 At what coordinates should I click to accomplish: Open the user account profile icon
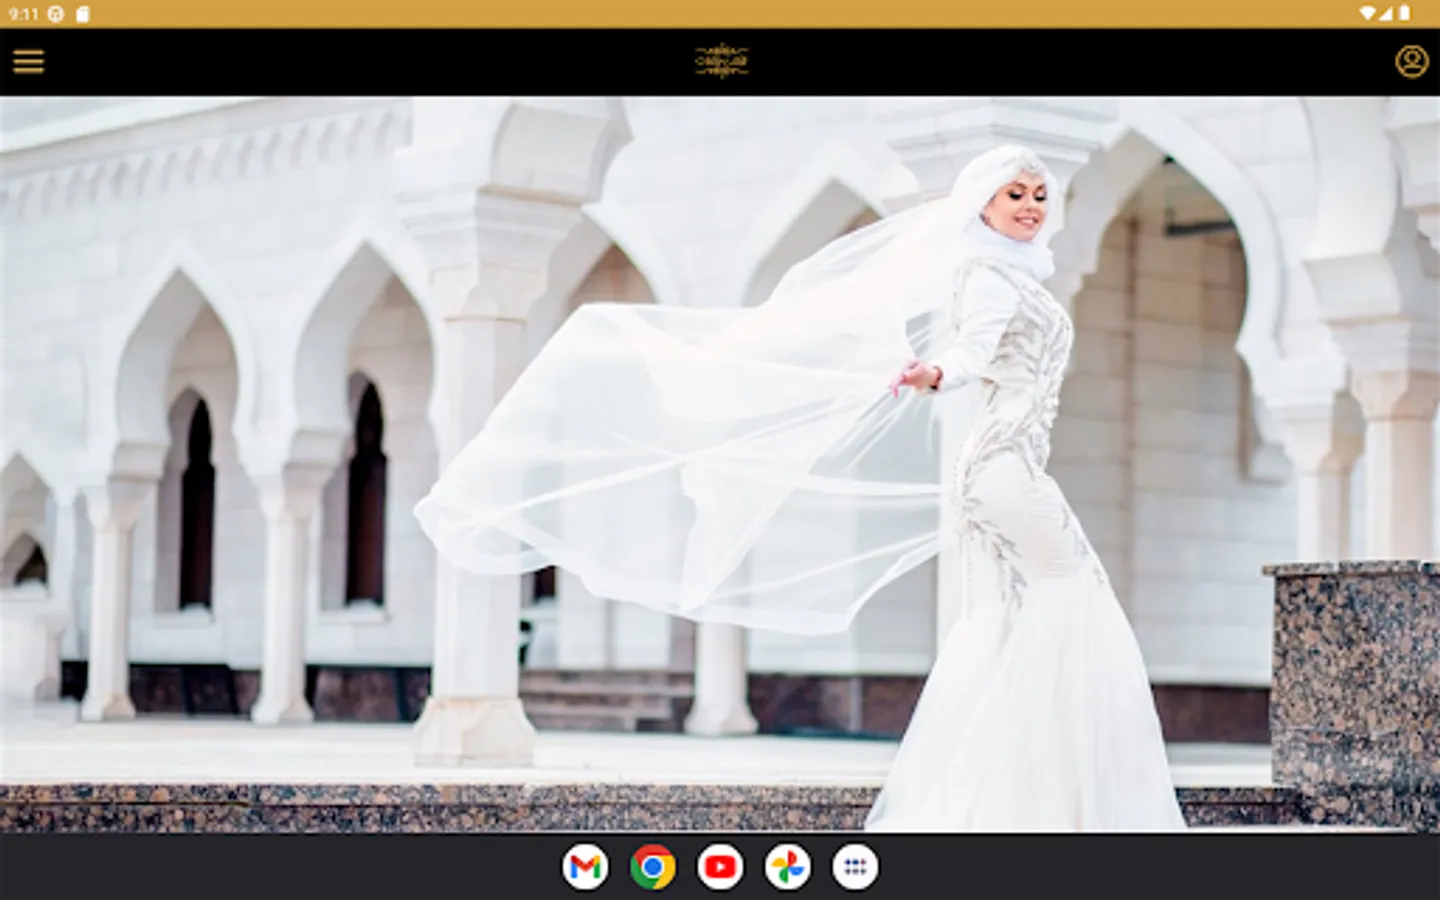click(x=1411, y=61)
